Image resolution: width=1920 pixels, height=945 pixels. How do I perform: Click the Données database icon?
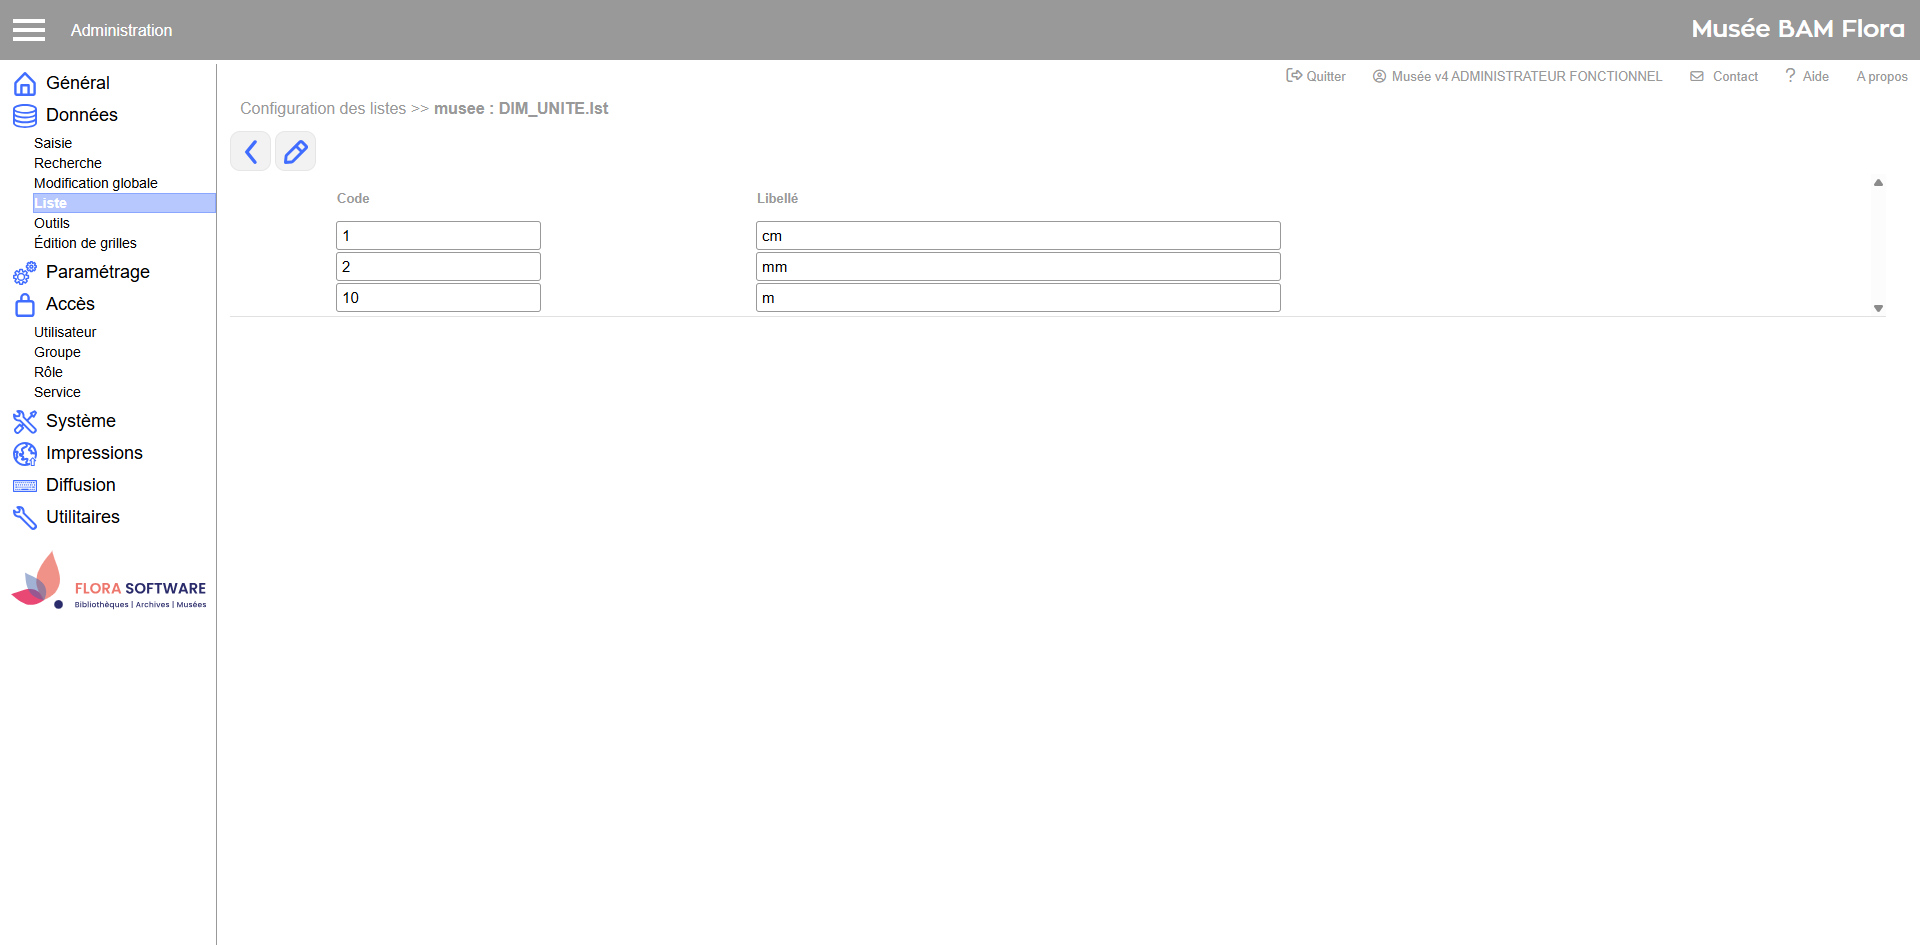(x=24, y=116)
